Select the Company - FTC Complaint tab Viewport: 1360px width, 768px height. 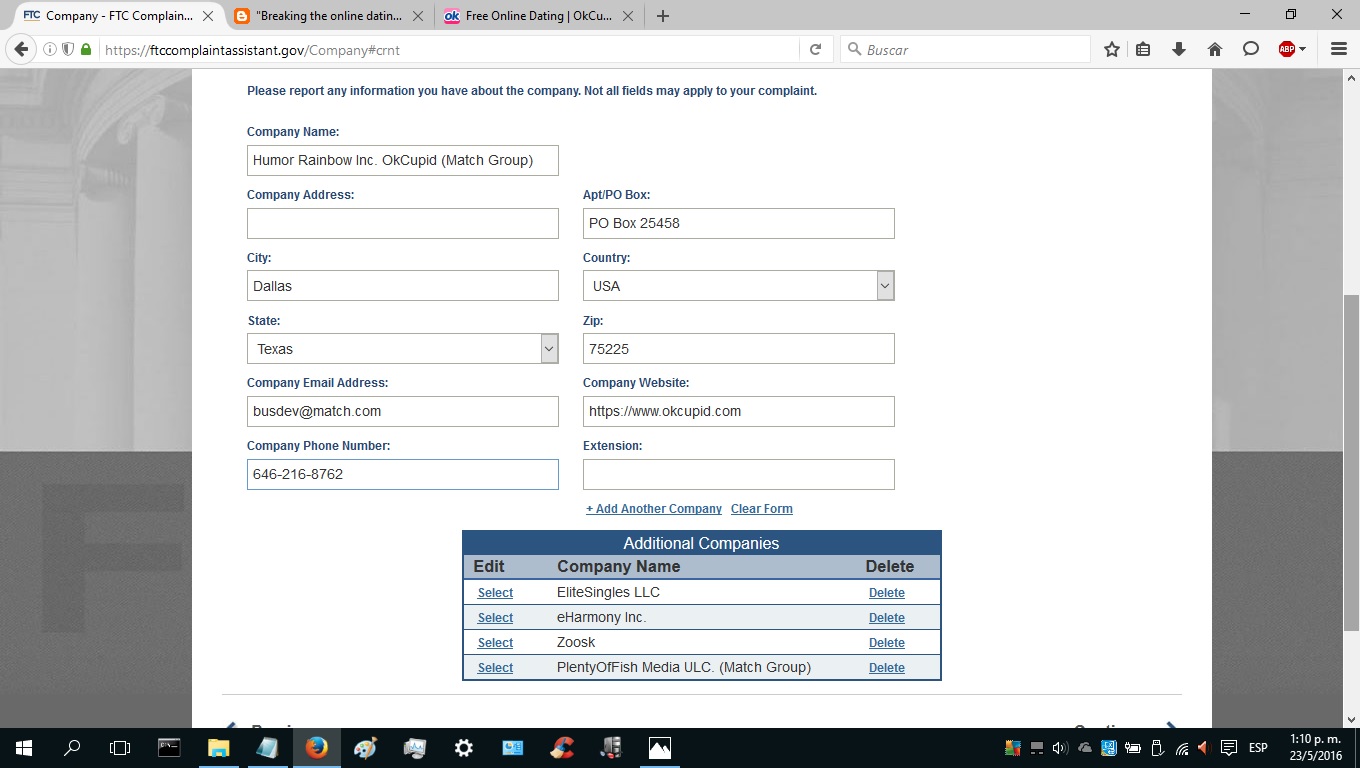pos(119,16)
